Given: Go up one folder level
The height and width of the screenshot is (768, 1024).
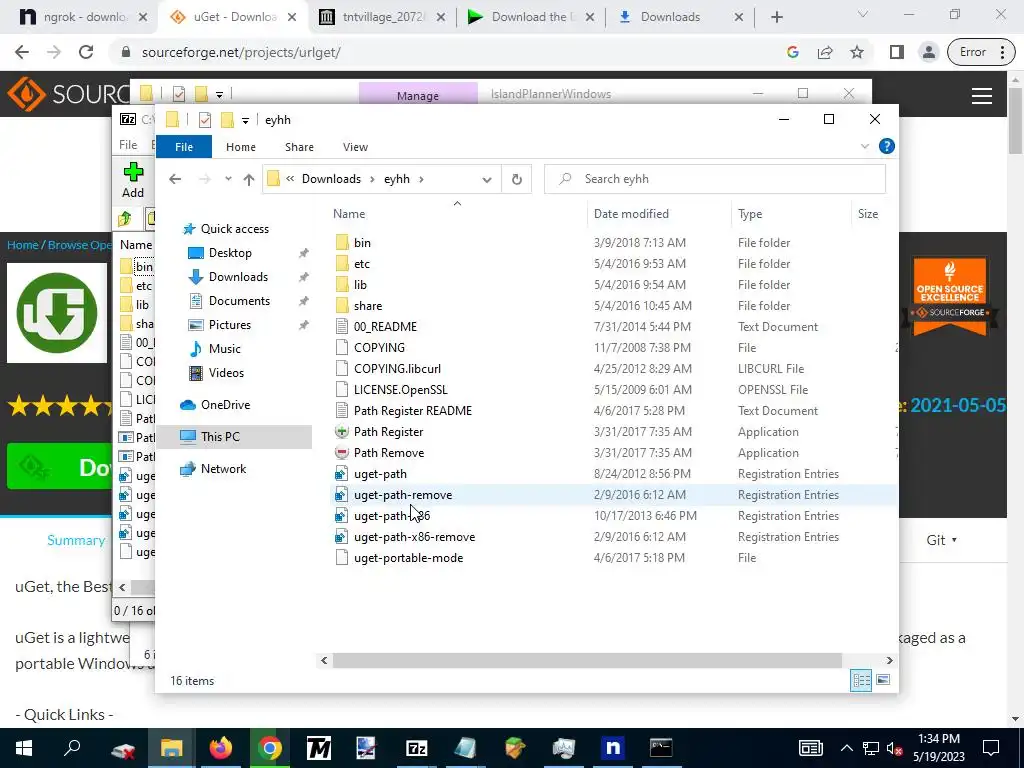Looking at the screenshot, I should pos(248,179).
